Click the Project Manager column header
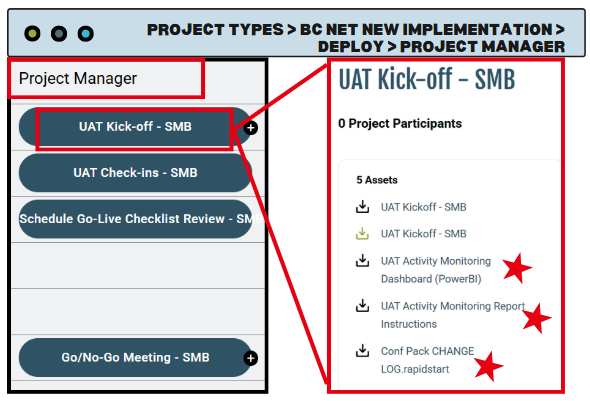This screenshot has height=401, width=590. click(x=78, y=79)
